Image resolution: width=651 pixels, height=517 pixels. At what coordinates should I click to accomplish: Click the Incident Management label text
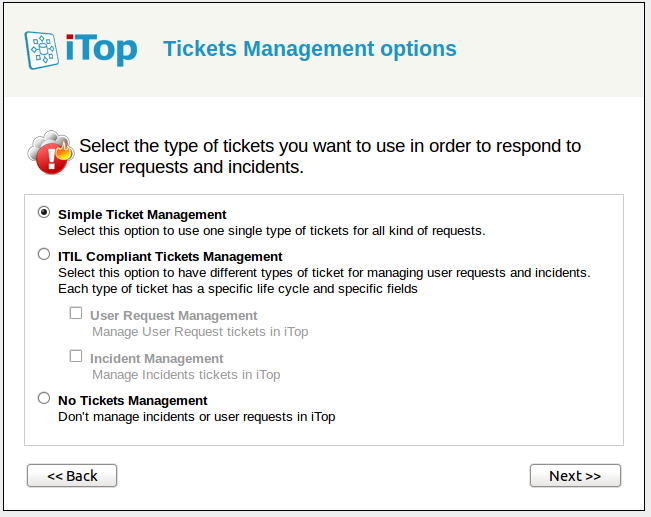pos(157,359)
